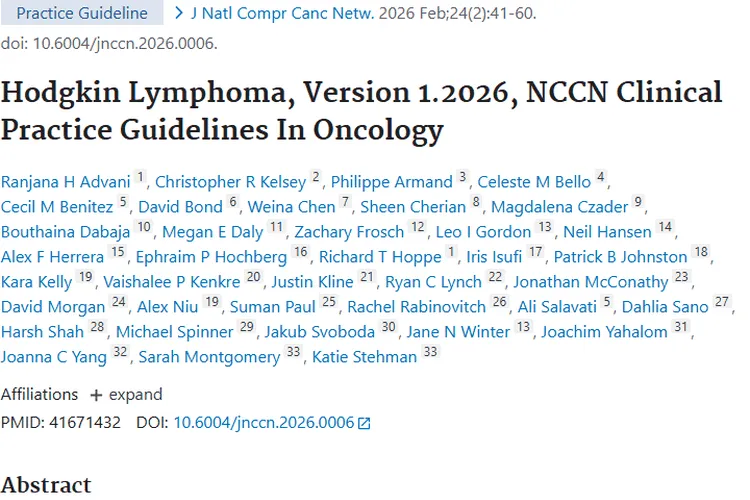Click author Philippe Armand's name
Image resolution: width=750 pixels, height=500 pixels.
coord(392,181)
